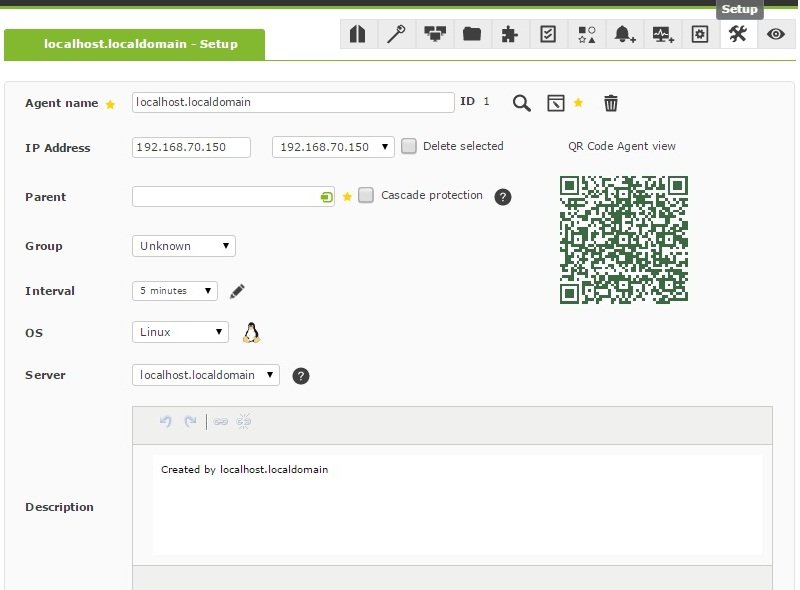Open the shapes and star tab icon
Screen dimensions: 800x590
tap(587, 34)
